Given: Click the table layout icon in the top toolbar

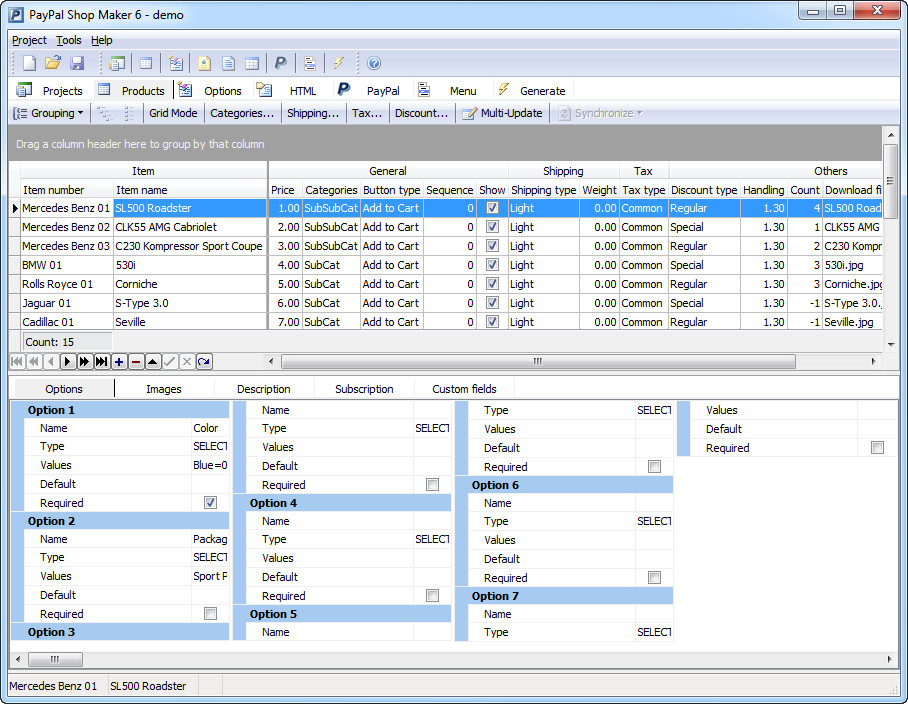Looking at the screenshot, I should click(x=252, y=63).
